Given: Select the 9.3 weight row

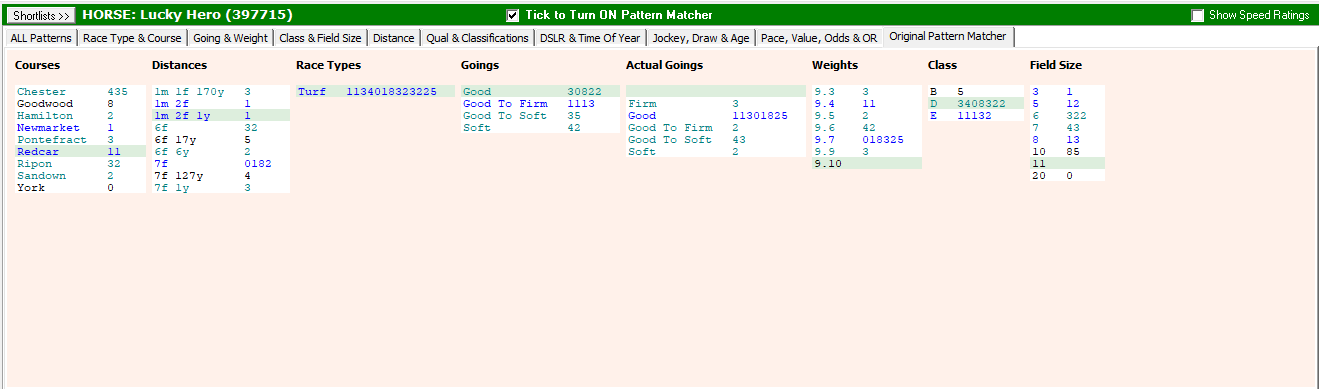Looking at the screenshot, I should point(867,92).
